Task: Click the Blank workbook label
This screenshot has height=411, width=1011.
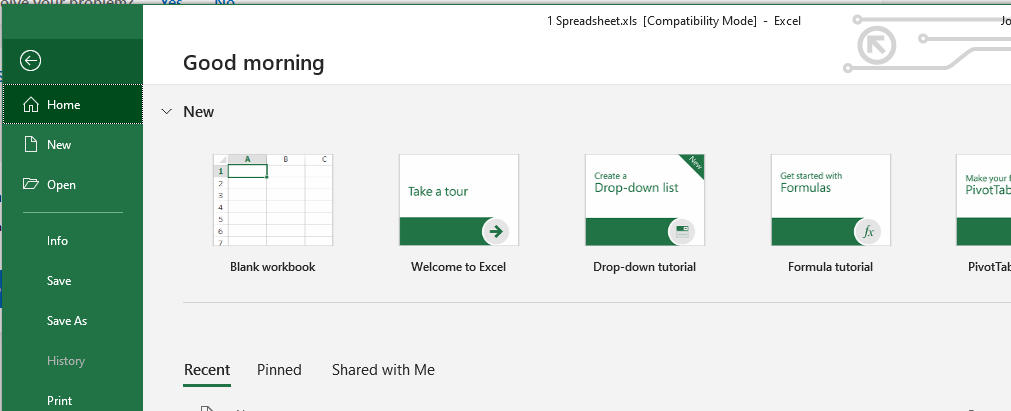Action: point(273,267)
